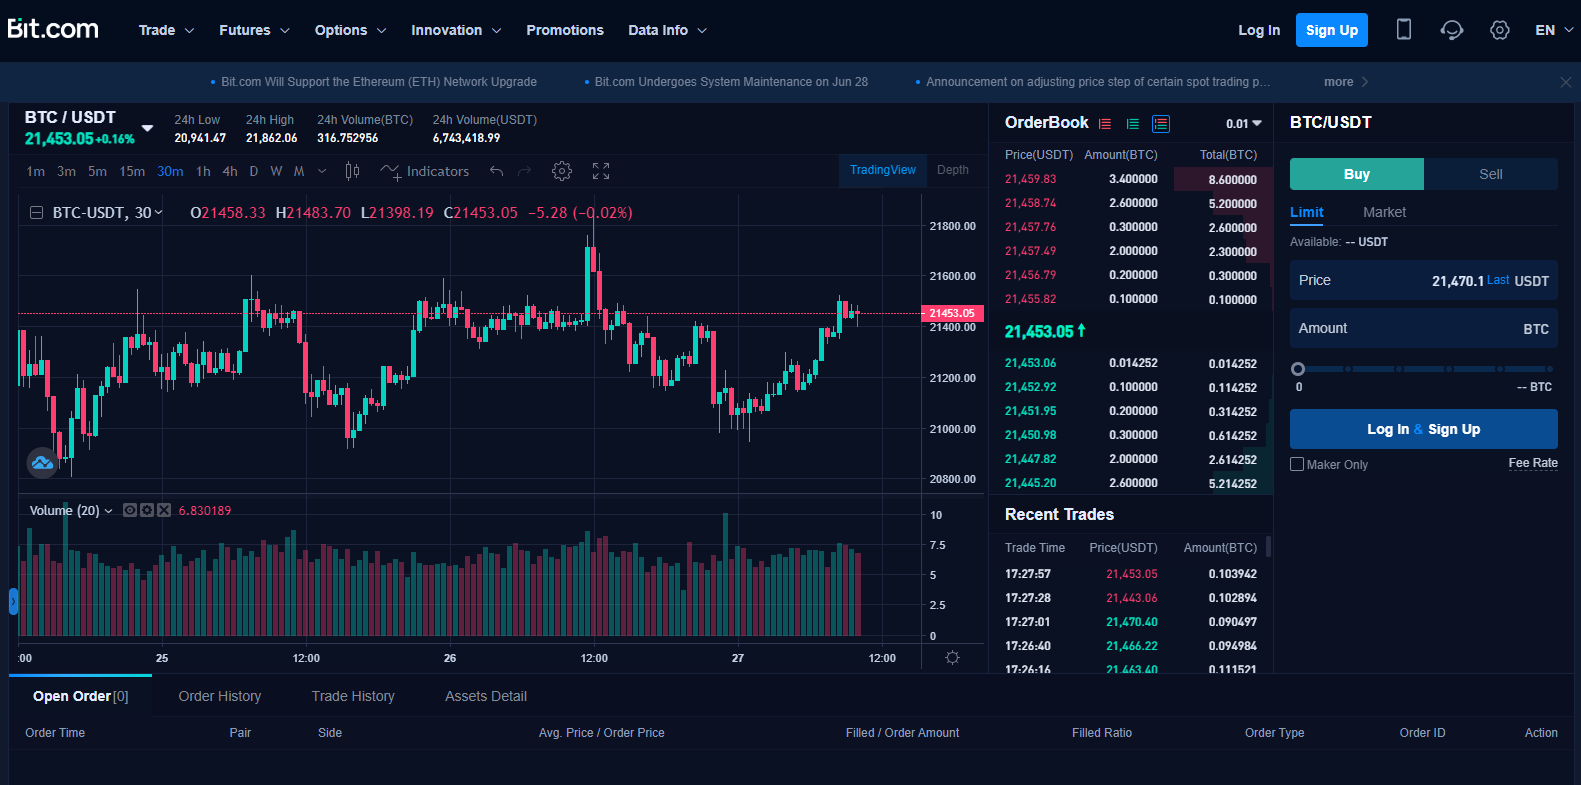The width and height of the screenshot is (1581, 785).
Task: Click the blue Sign Up button
Action: (x=1332, y=30)
